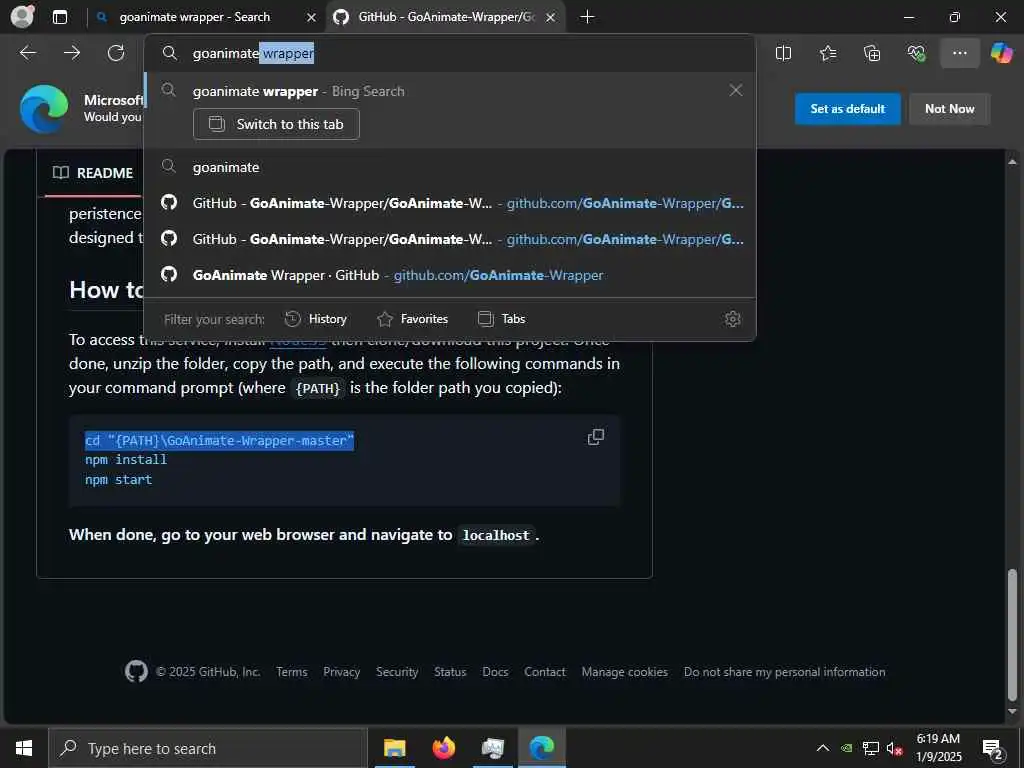Open the tab actions menu icon
Screen dimensions: 1024x768
pyautogui.click(x=60, y=17)
